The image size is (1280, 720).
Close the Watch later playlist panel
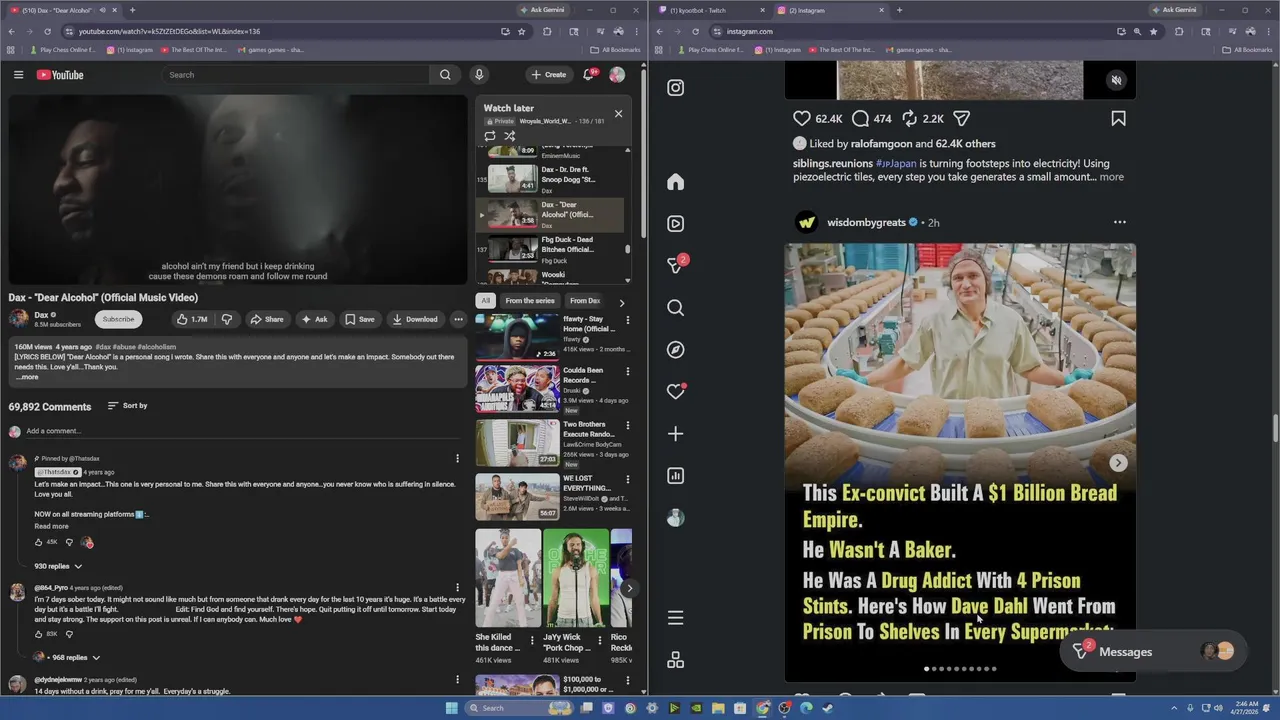pos(618,113)
